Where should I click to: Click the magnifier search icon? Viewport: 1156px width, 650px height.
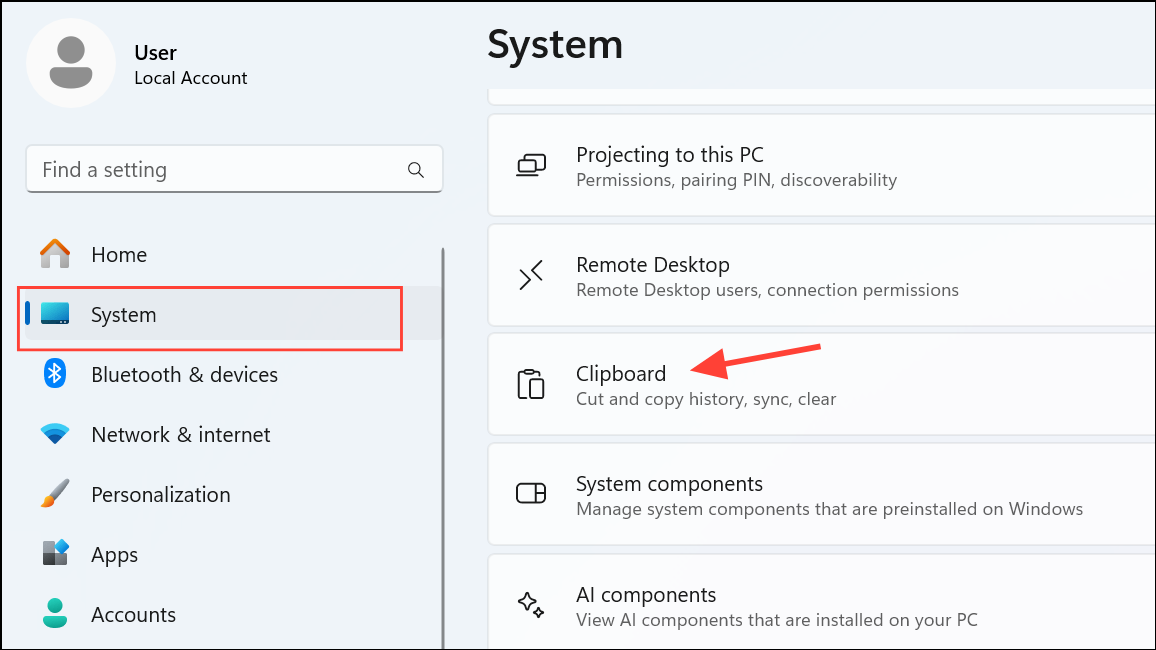pos(416,171)
